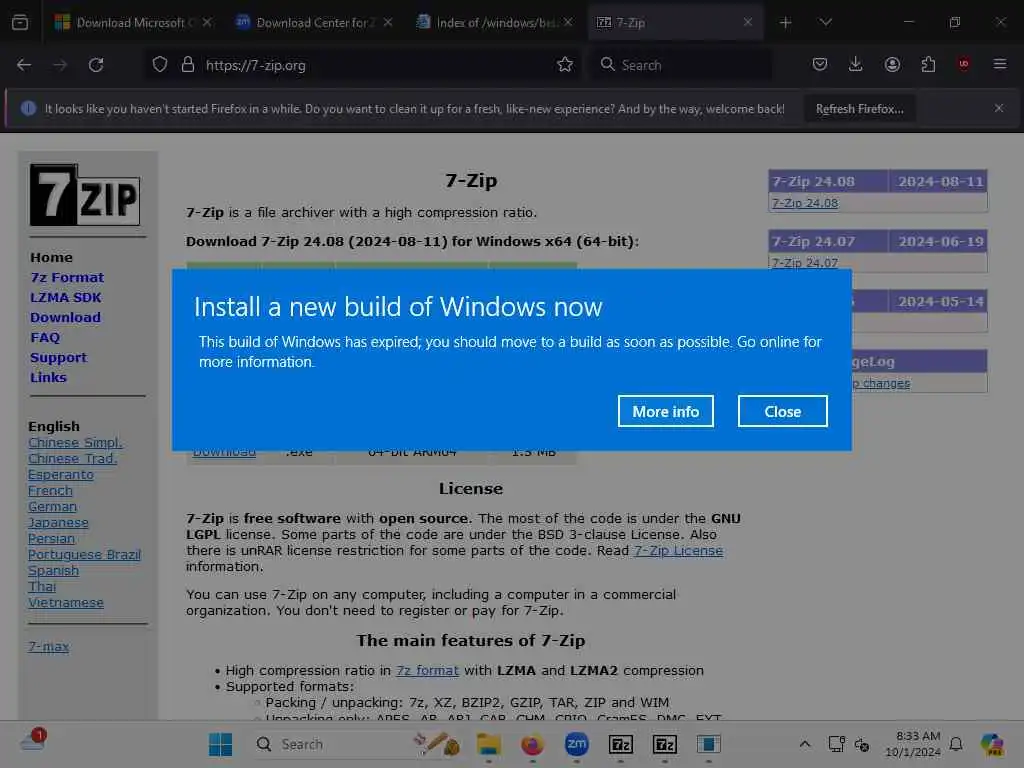Open the Firefox downloads panel
Viewport: 1024px width, 768px height.
click(856, 64)
